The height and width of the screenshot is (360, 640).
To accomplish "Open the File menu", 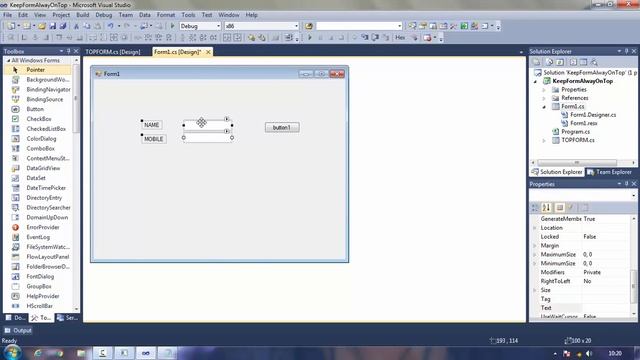I will coord(7,15).
